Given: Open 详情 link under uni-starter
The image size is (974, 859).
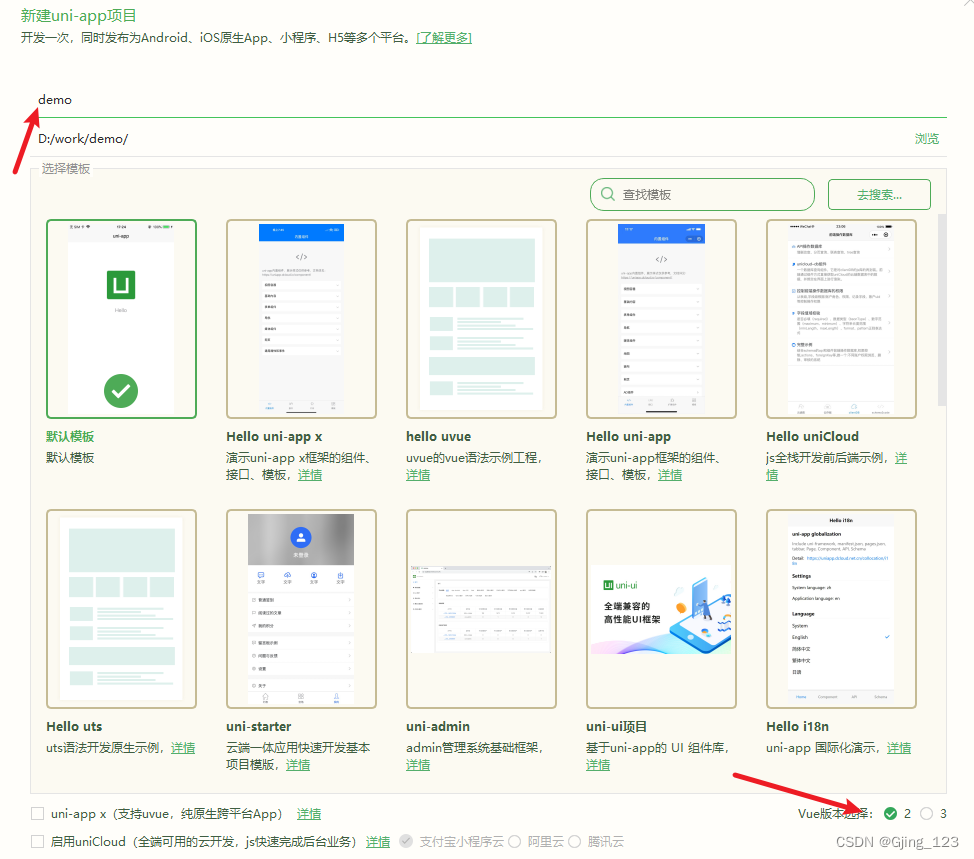Looking at the screenshot, I should point(298,765).
